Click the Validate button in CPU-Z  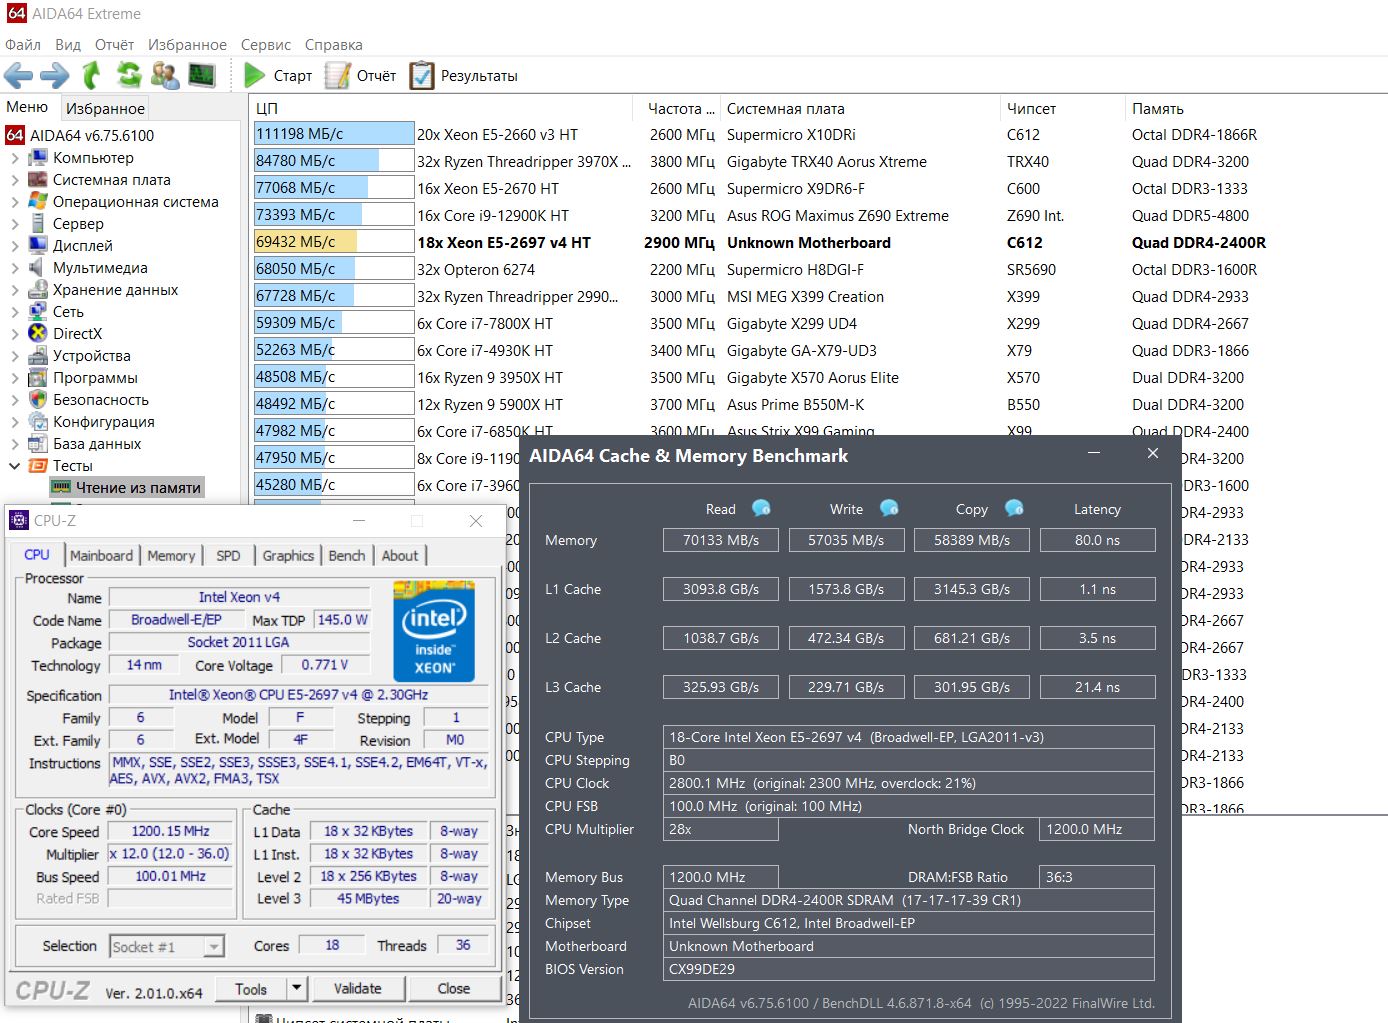click(x=357, y=988)
